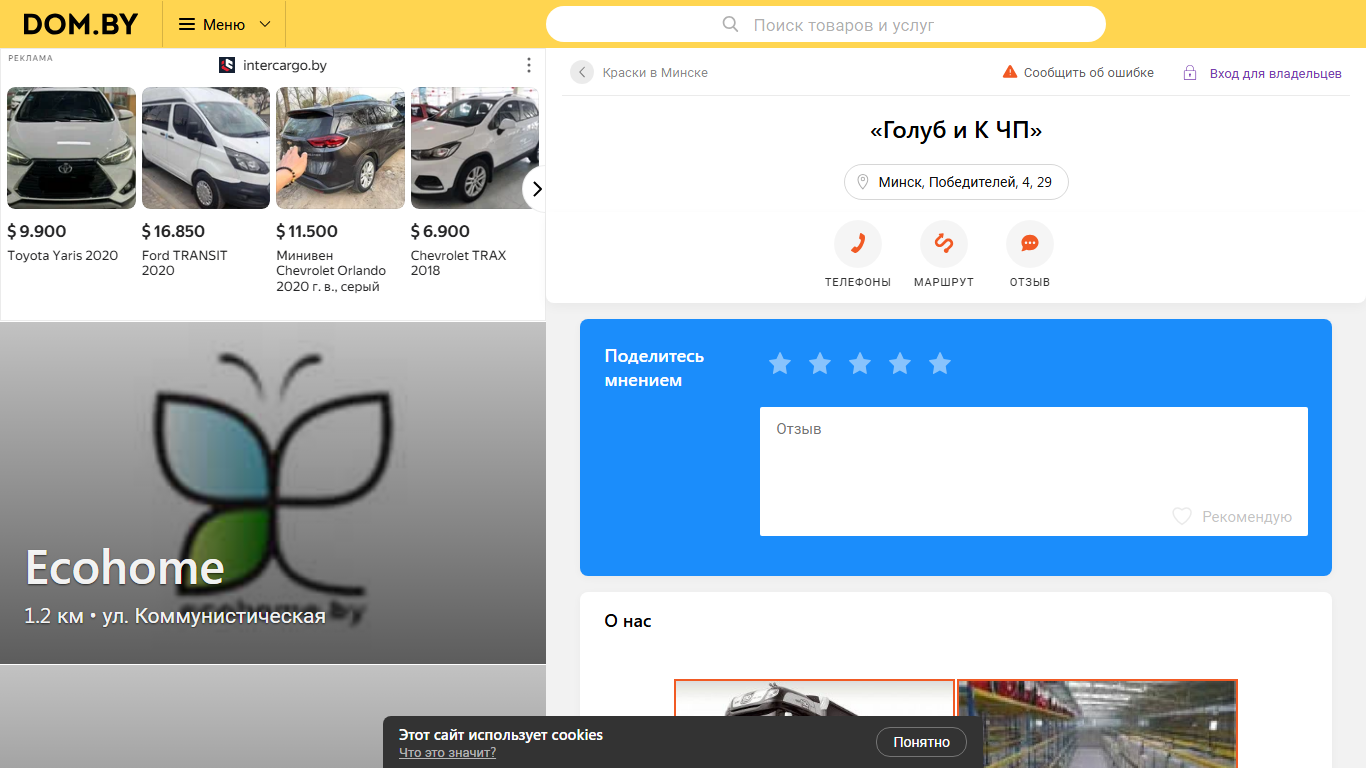
Task: Click into the Отзыв review text area
Action: click(1034, 471)
